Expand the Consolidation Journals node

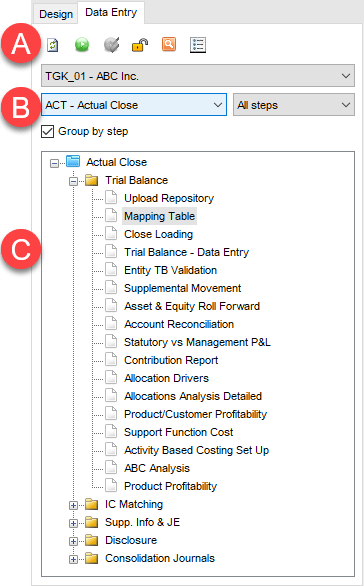[x=74, y=559]
